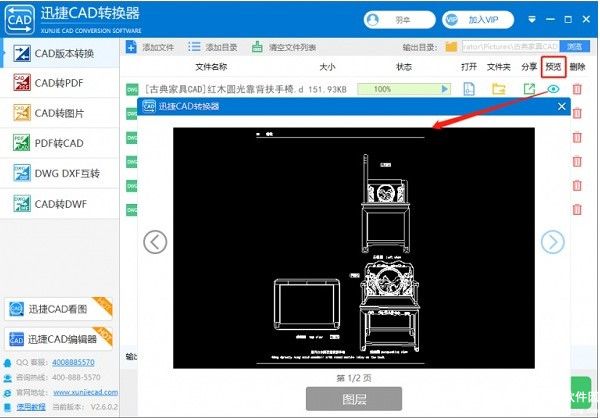Click the user account login button

399,20
